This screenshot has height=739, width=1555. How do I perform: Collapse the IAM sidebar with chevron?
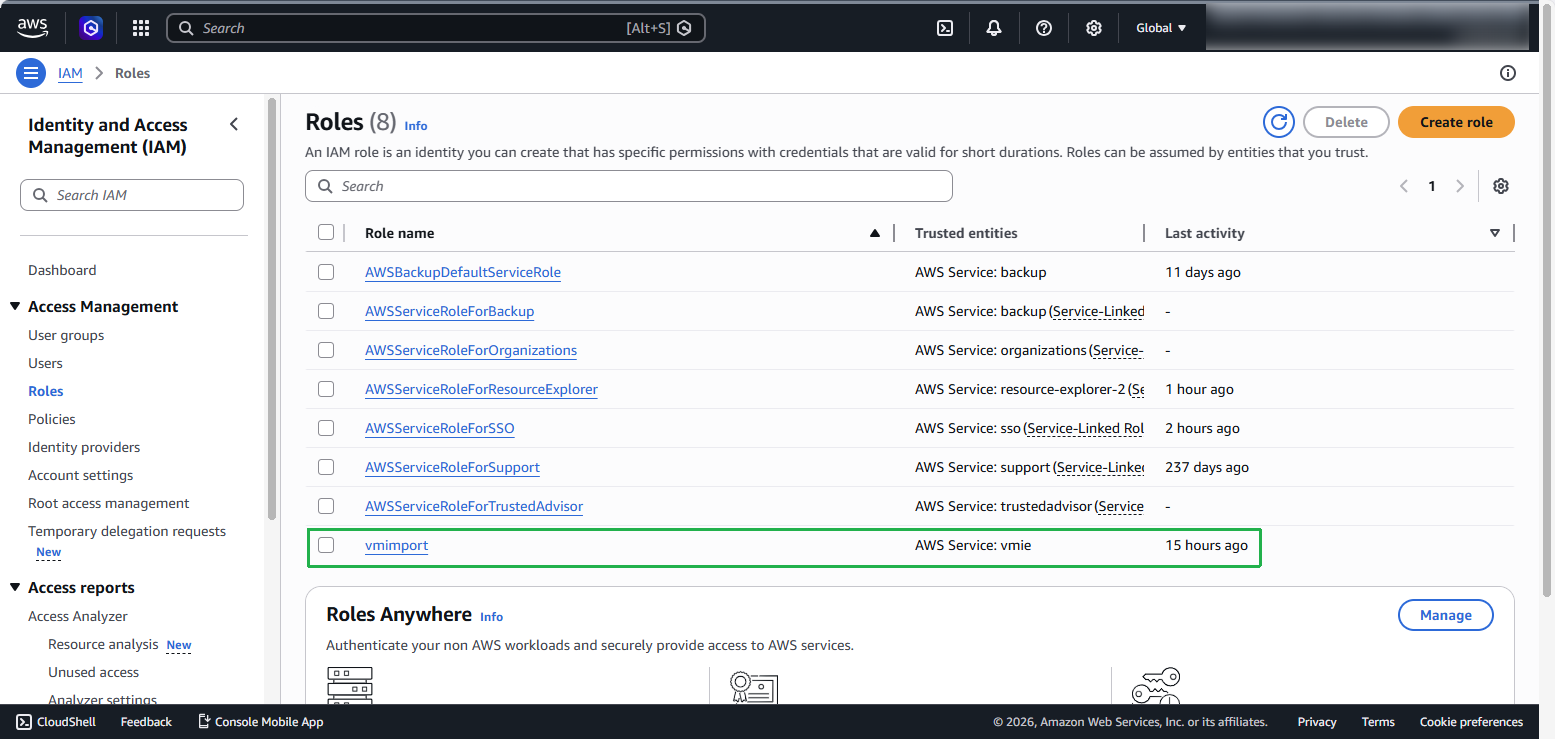[x=234, y=124]
